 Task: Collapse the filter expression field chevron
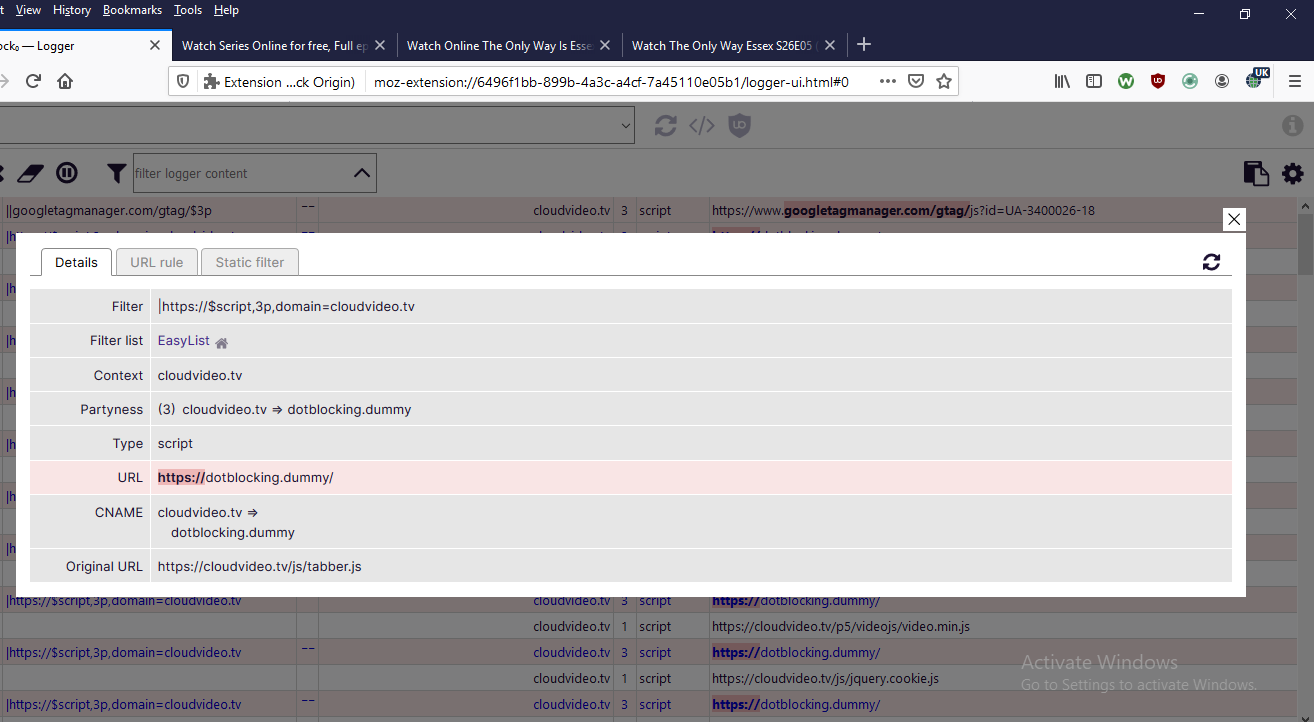(361, 172)
